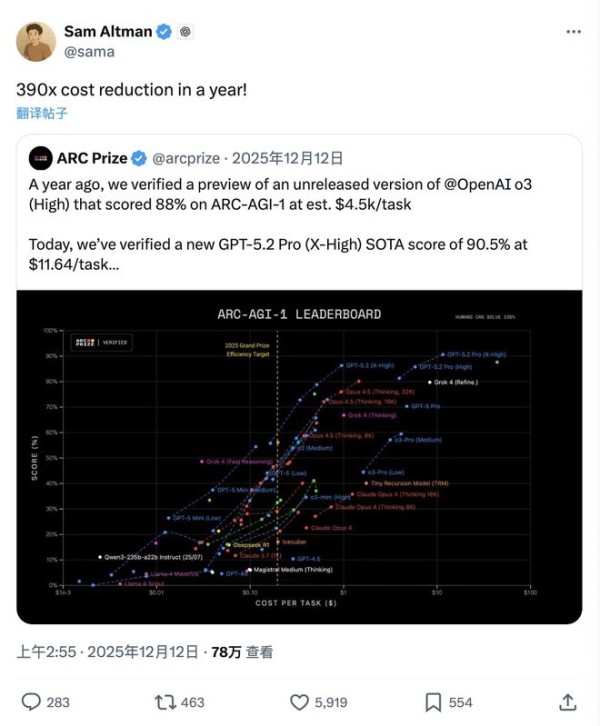Click the 翻译帖子 translate post link

tap(42, 112)
